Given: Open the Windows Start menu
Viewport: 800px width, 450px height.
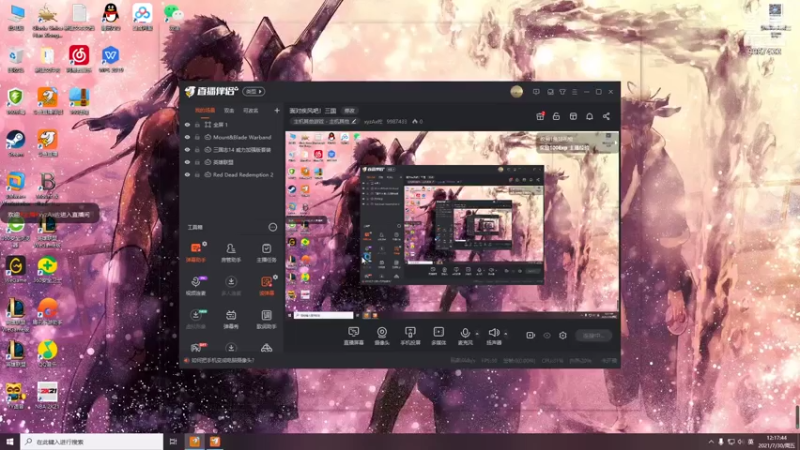Looking at the screenshot, I should [x=10, y=441].
